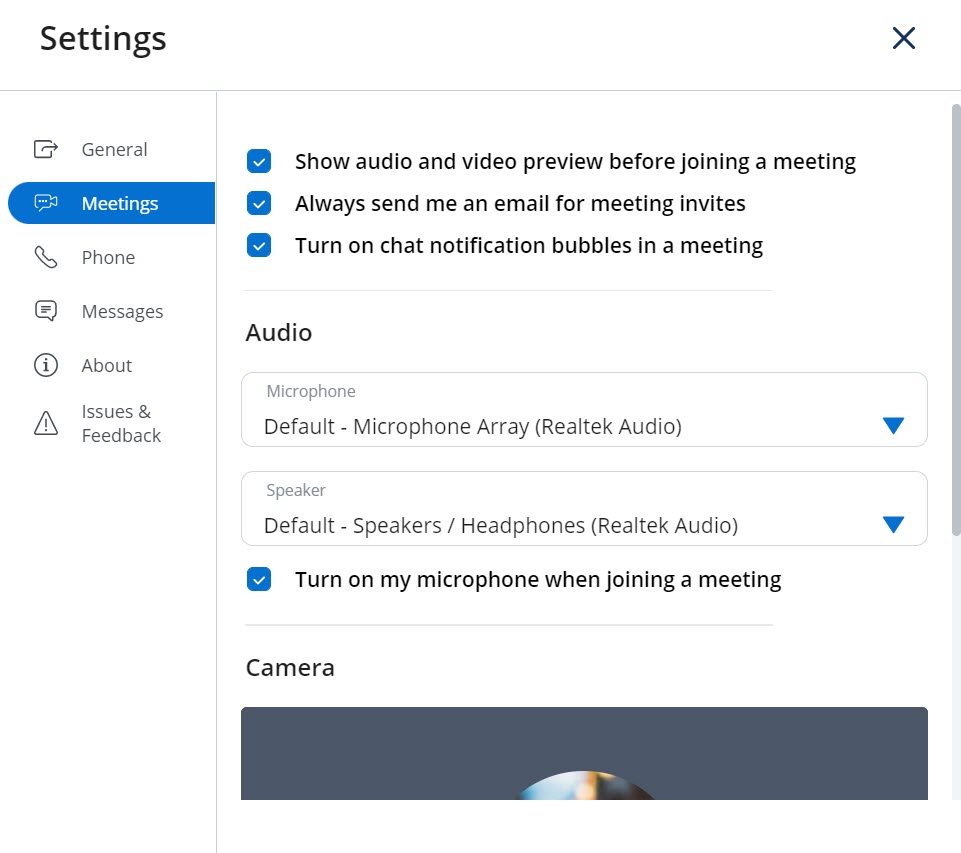
Task: Click the Messages speech bubble icon
Action: click(46, 311)
